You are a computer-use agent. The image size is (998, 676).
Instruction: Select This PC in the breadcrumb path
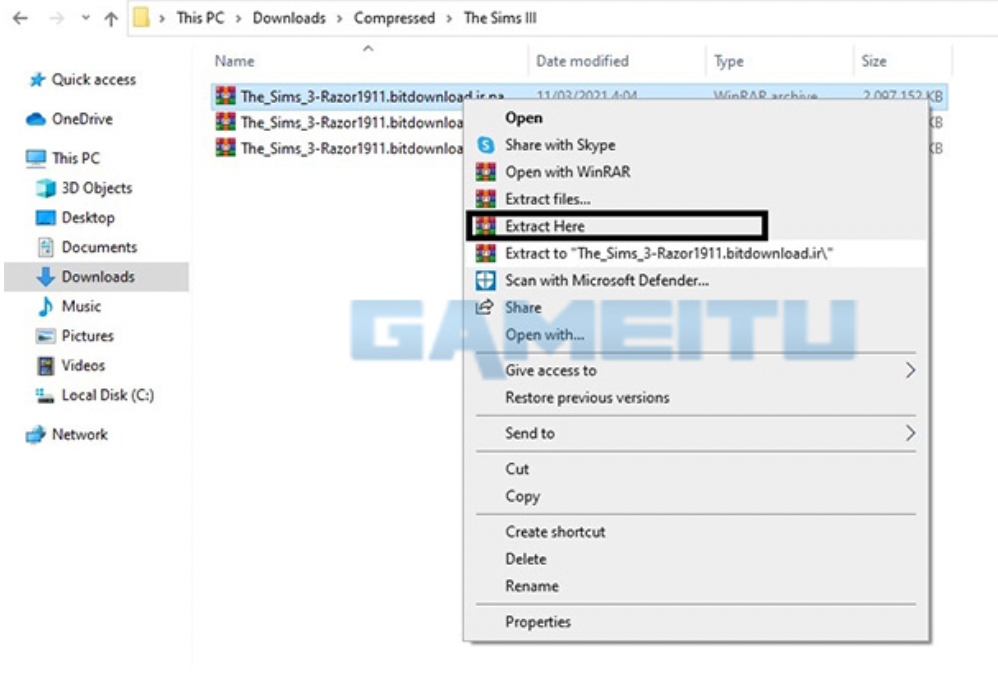[x=200, y=18]
